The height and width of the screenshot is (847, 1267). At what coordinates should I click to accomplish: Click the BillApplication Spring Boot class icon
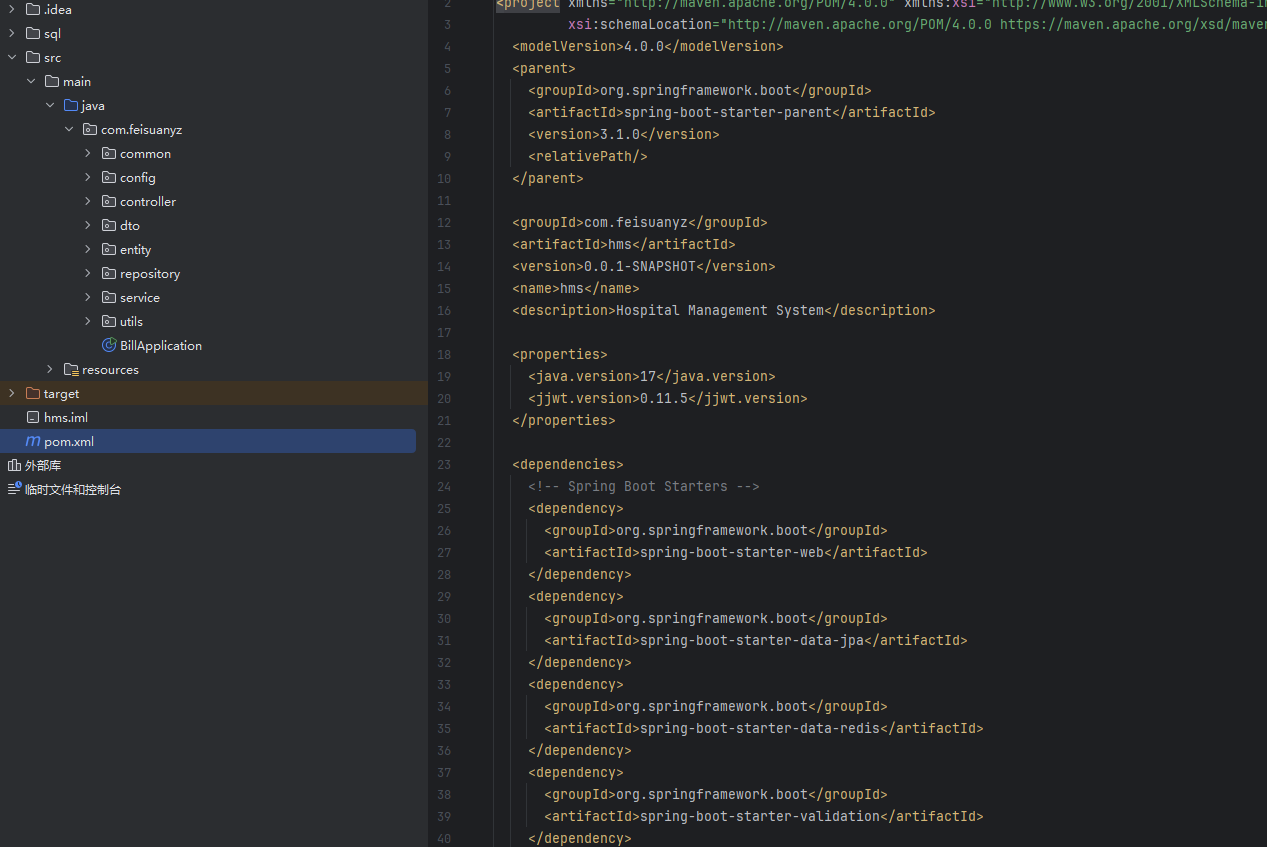(109, 345)
